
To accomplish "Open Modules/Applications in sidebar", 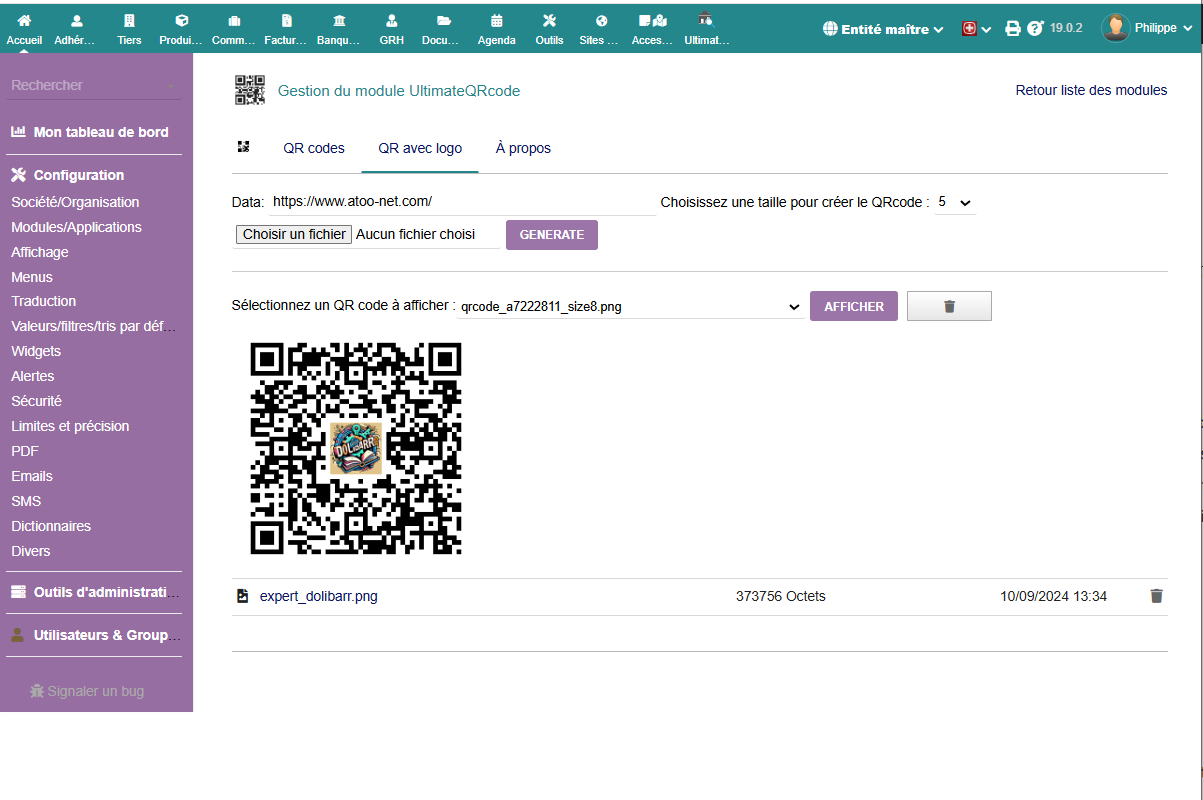I will coord(76,227).
